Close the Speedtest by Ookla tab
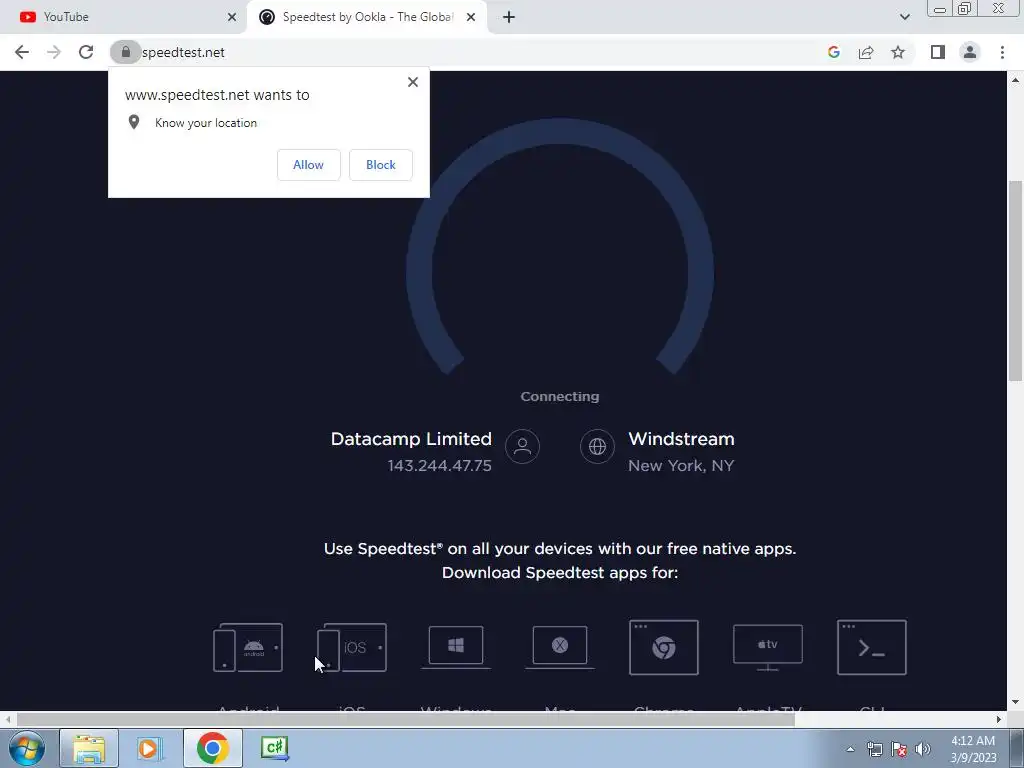1024x768 pixels. 471,17
